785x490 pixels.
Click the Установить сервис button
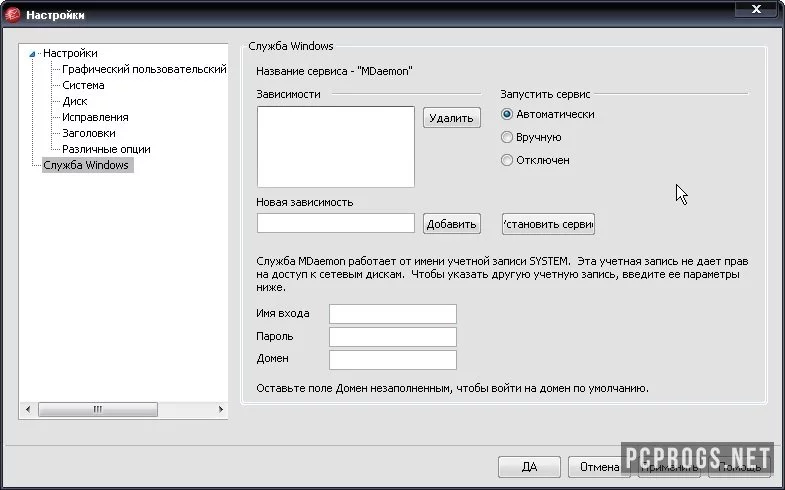[548, 224]
